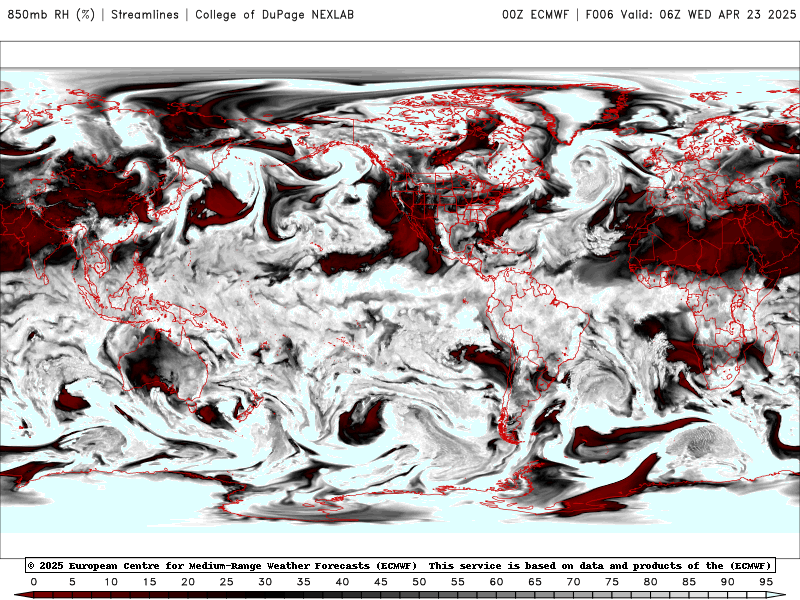Click the "Valid: 06Z WED APR 23 2025" text

pos(708,14)
